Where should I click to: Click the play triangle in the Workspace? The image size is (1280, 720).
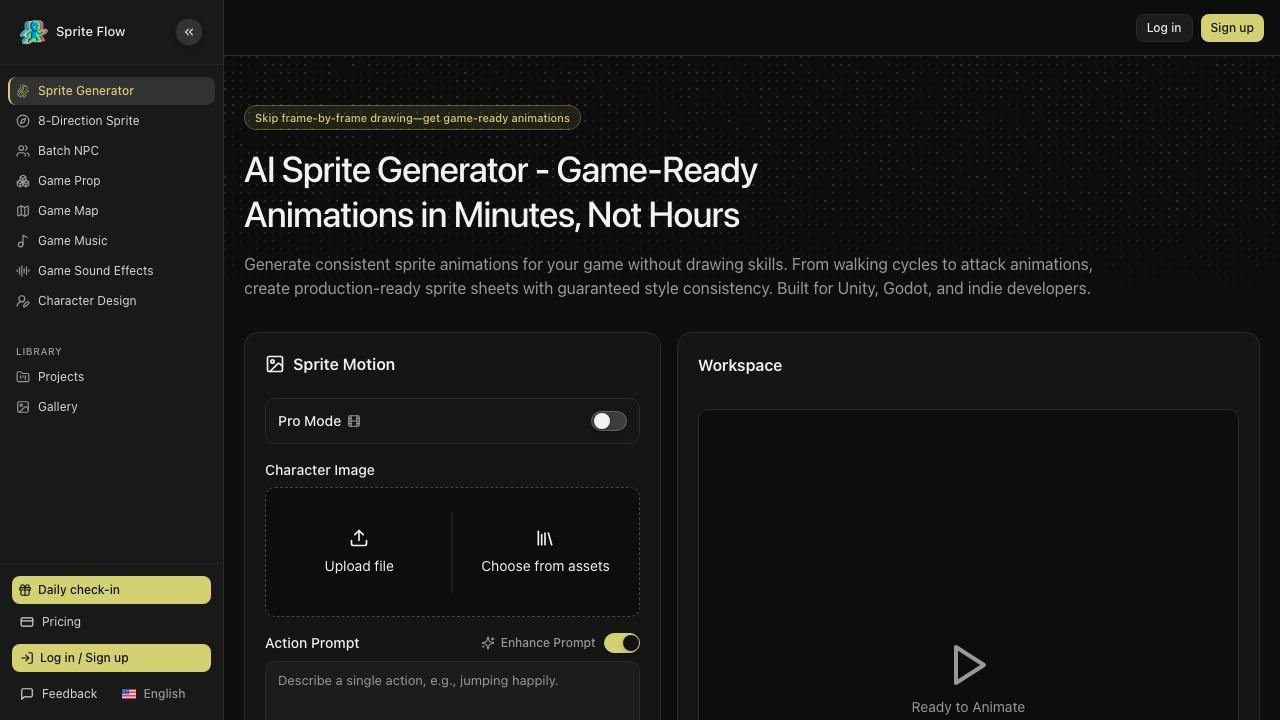pyautogui.click(x=968, y=665)
